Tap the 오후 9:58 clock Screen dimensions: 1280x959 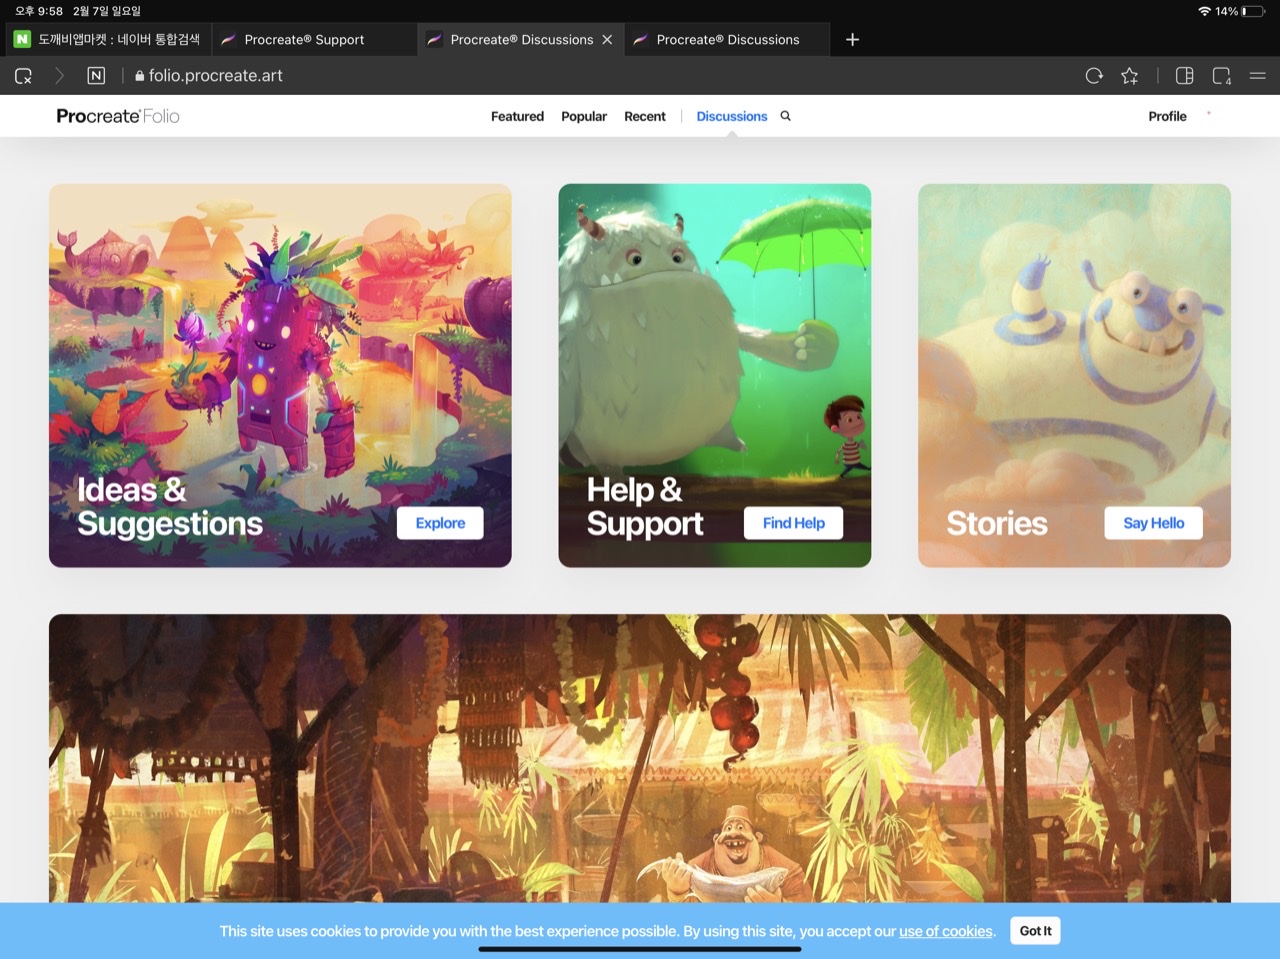[39, 11]
